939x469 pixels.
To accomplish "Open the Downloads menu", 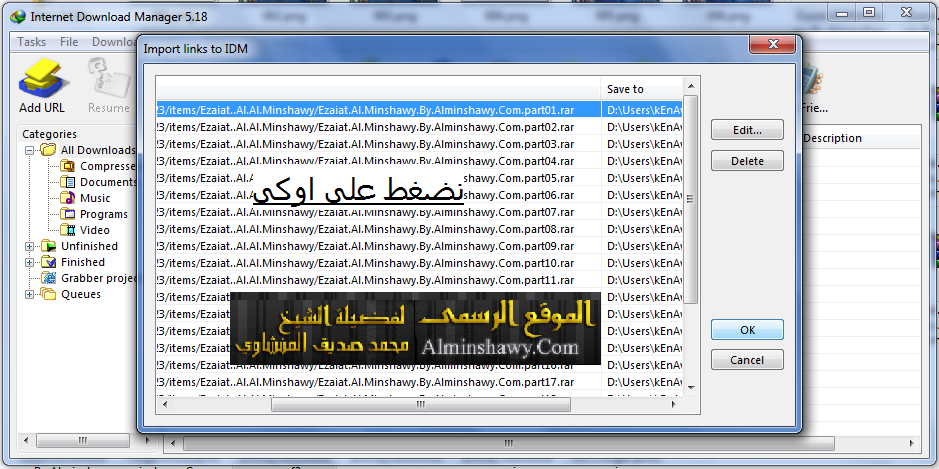I will [114, 42].
